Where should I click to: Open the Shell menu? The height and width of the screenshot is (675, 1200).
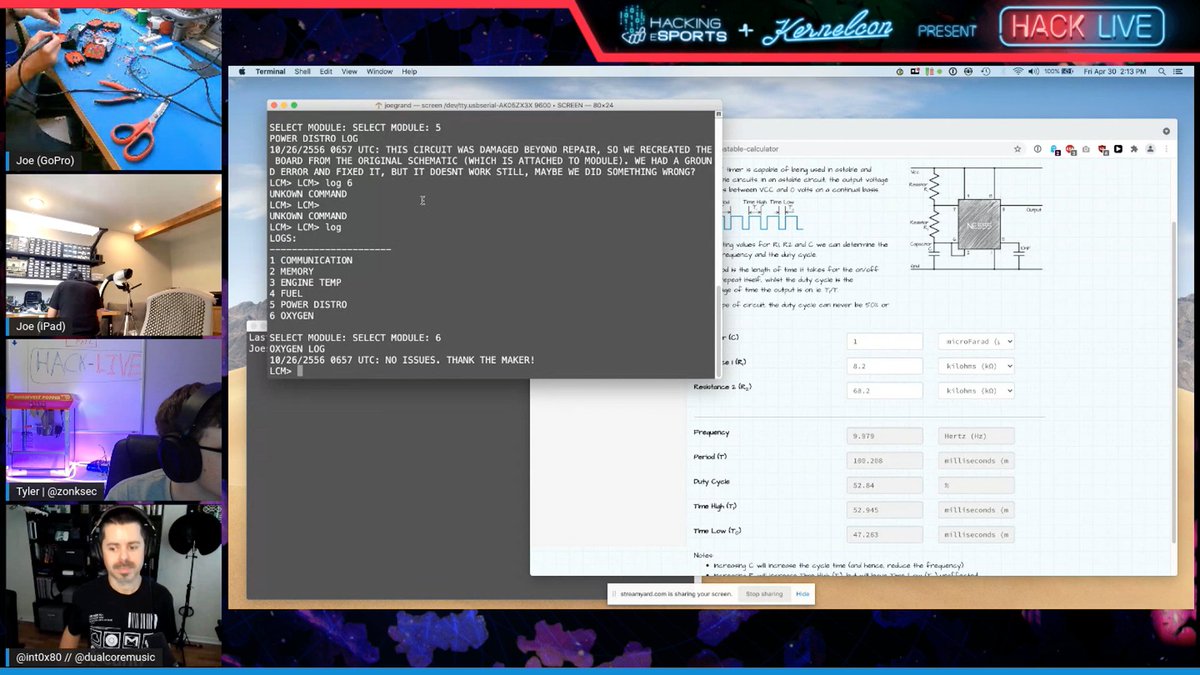(x=302, y=72)
